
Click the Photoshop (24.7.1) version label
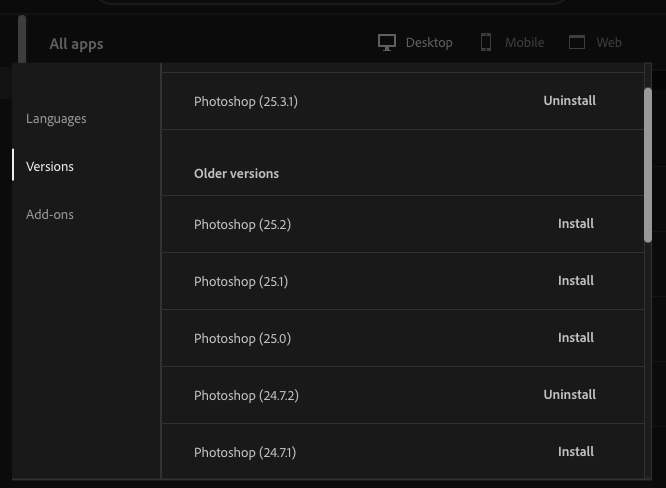245,453
